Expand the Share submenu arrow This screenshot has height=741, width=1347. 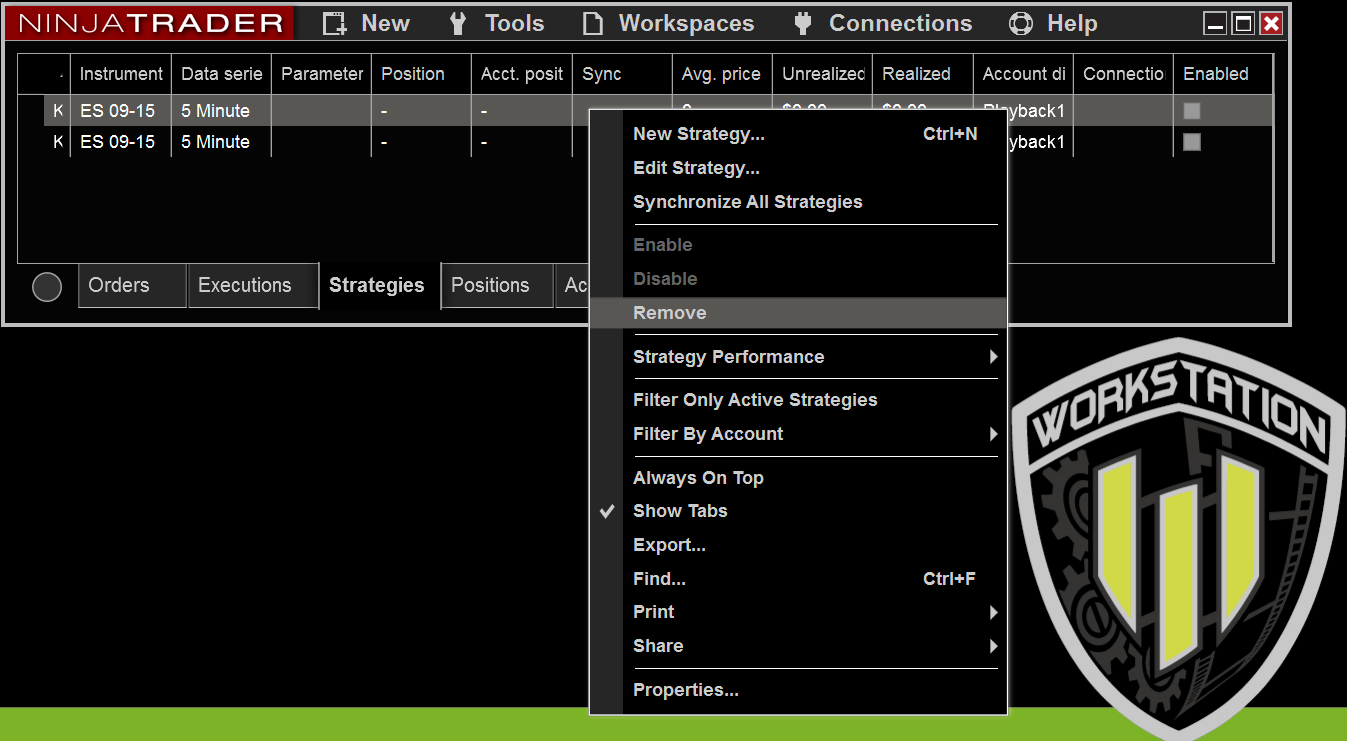pos(993,646)
